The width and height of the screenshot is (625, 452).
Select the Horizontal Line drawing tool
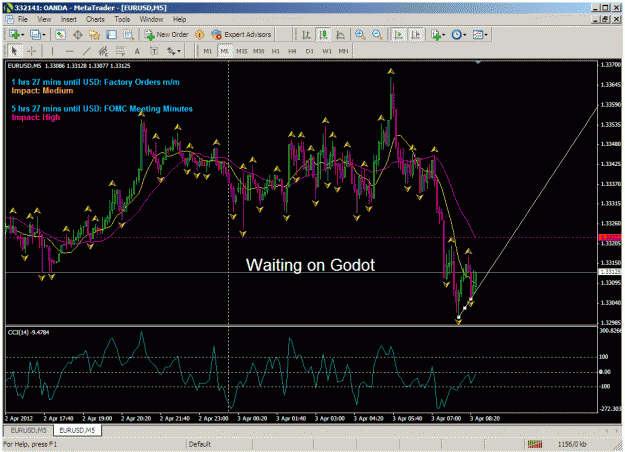pos(69,51)
